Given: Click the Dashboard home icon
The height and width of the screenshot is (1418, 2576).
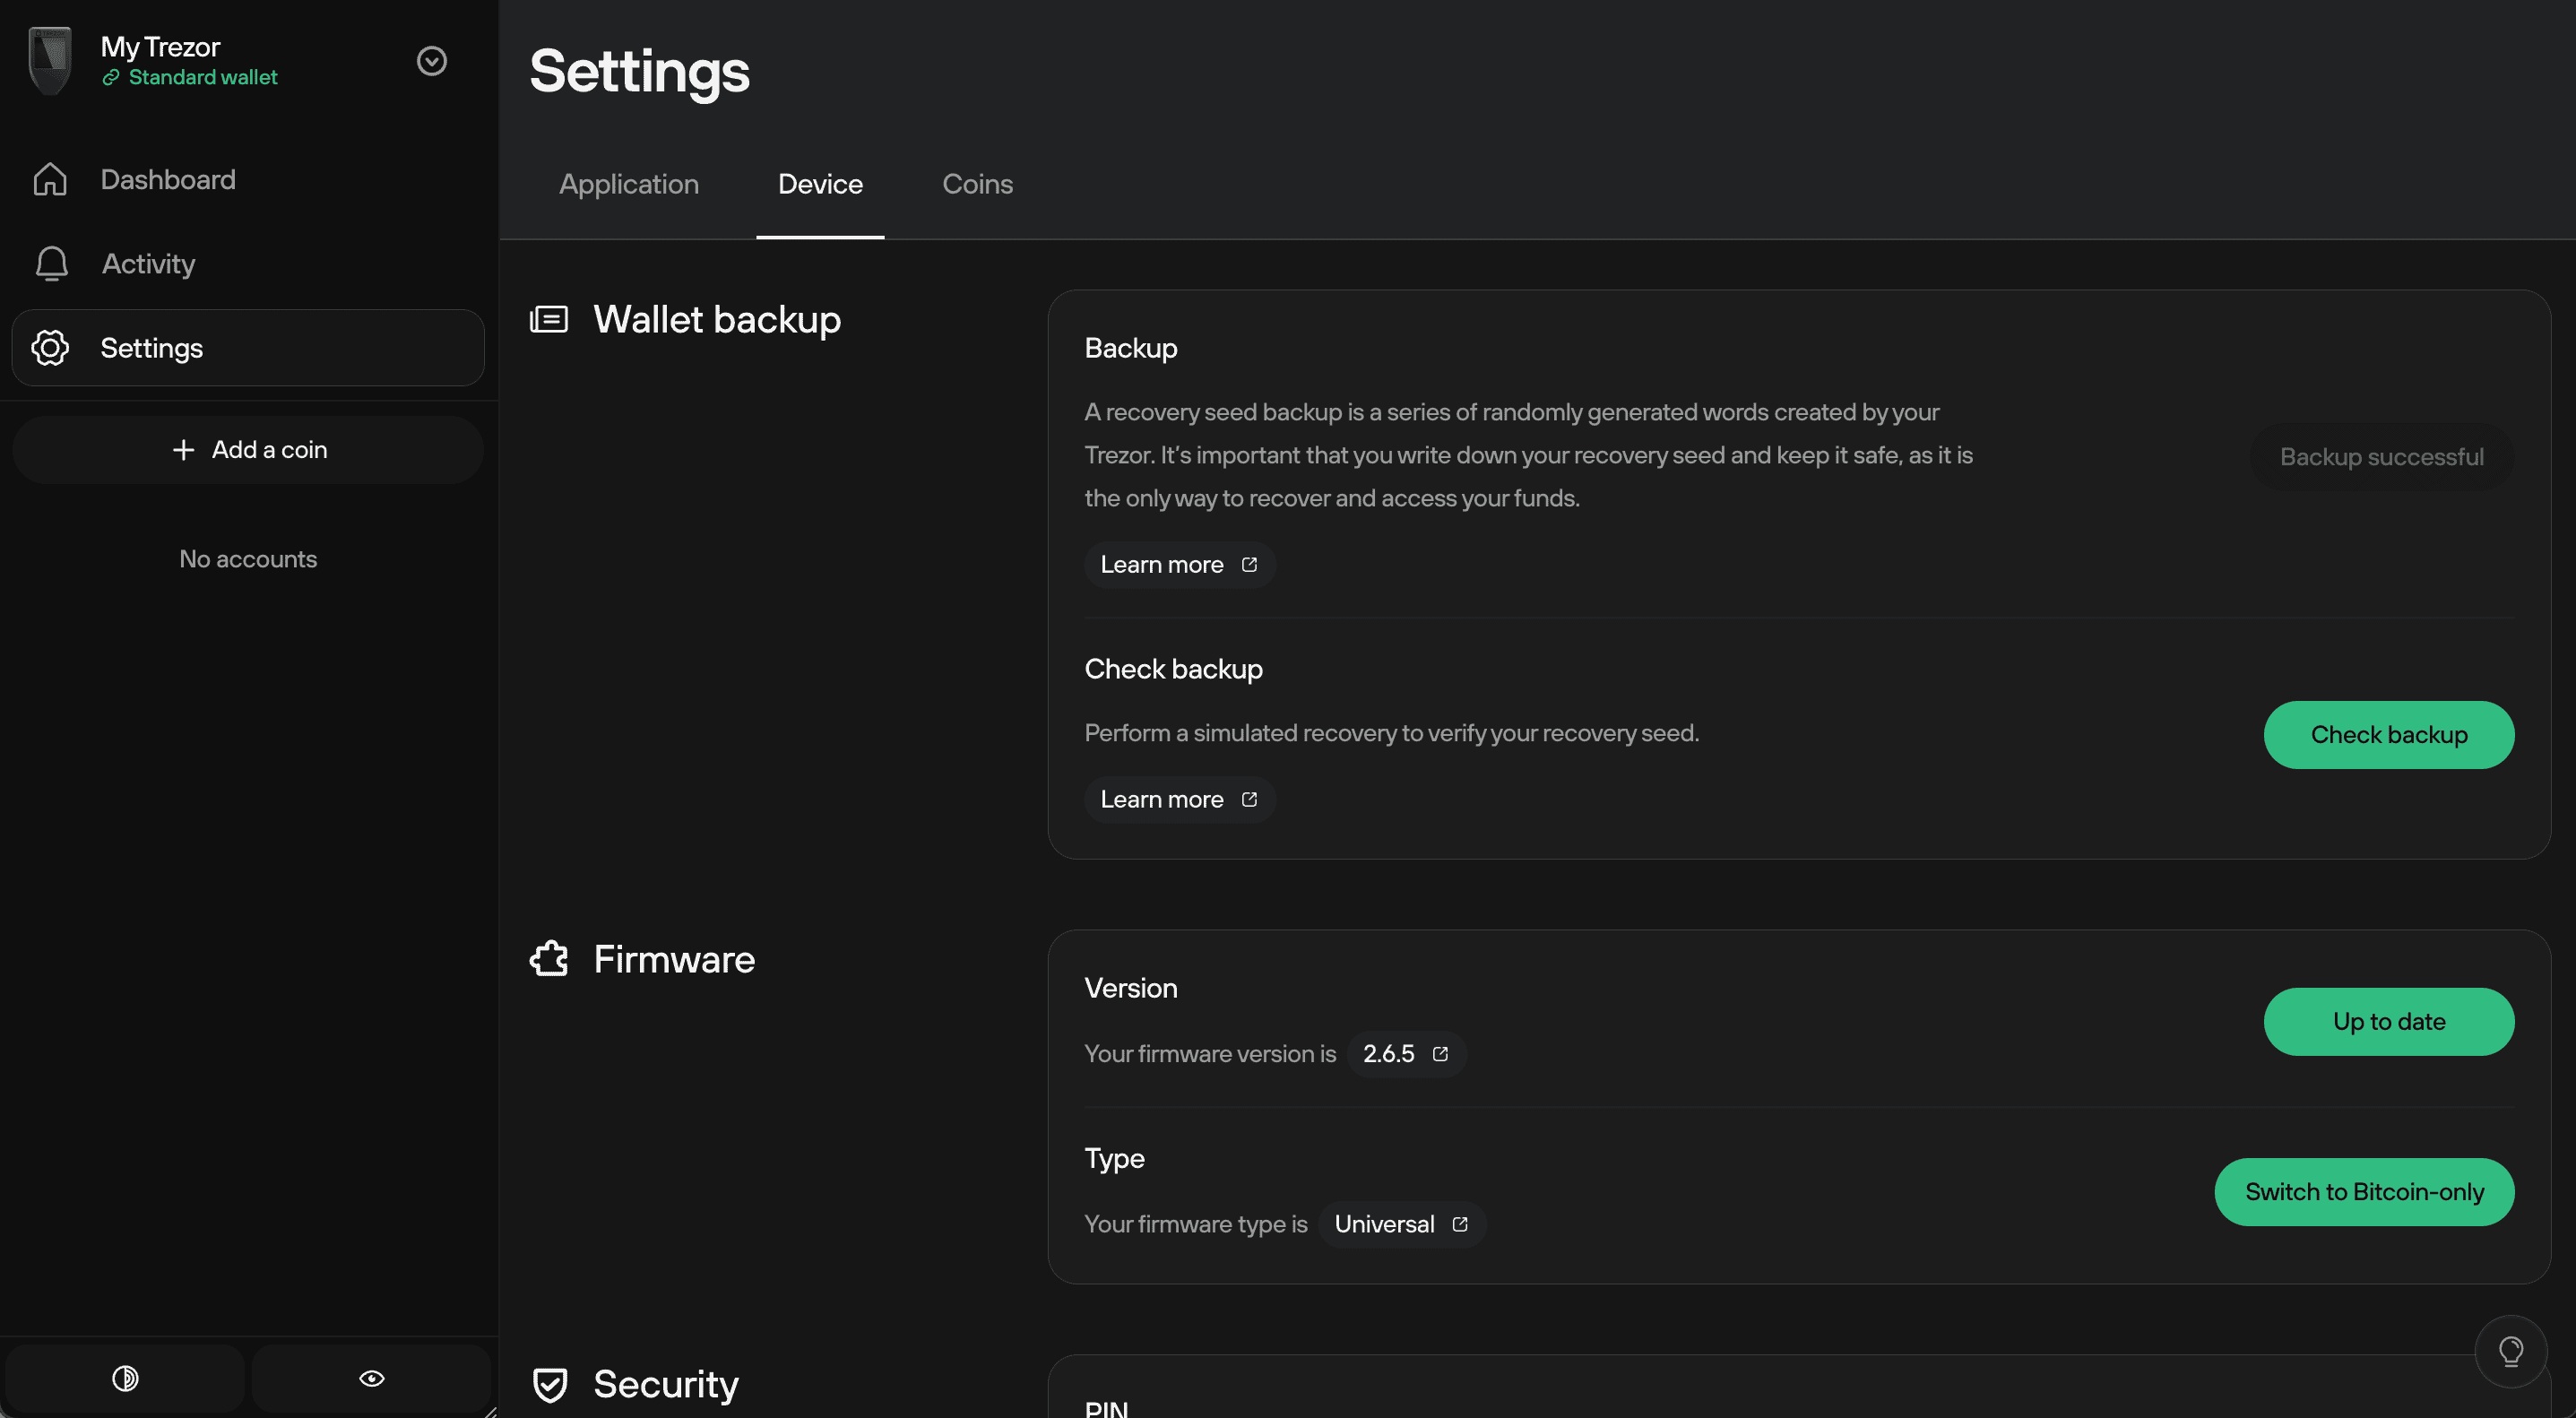Looking at the screenshot, I should (50, 180).
